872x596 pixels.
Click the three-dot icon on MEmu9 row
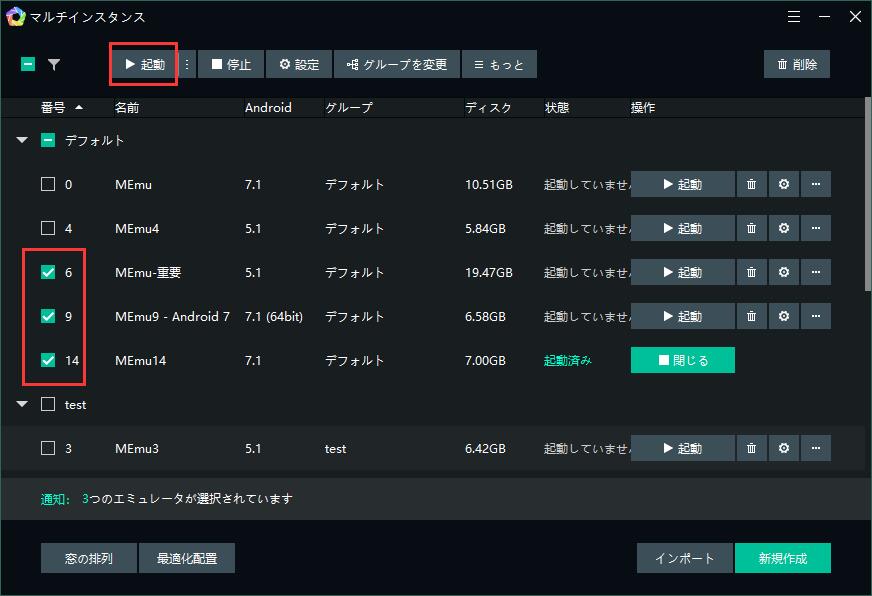pyautogui.click(x=816, y=316)
